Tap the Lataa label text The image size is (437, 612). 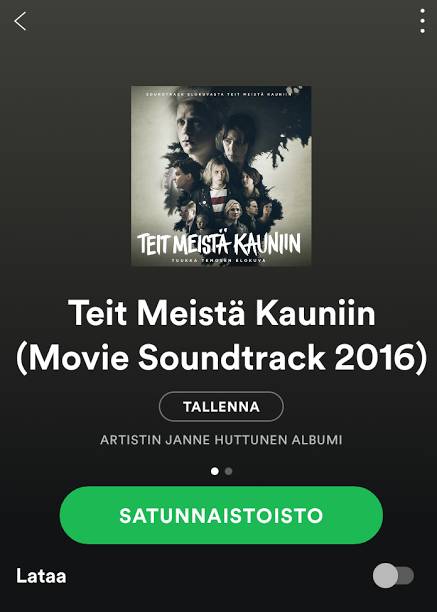41,576
